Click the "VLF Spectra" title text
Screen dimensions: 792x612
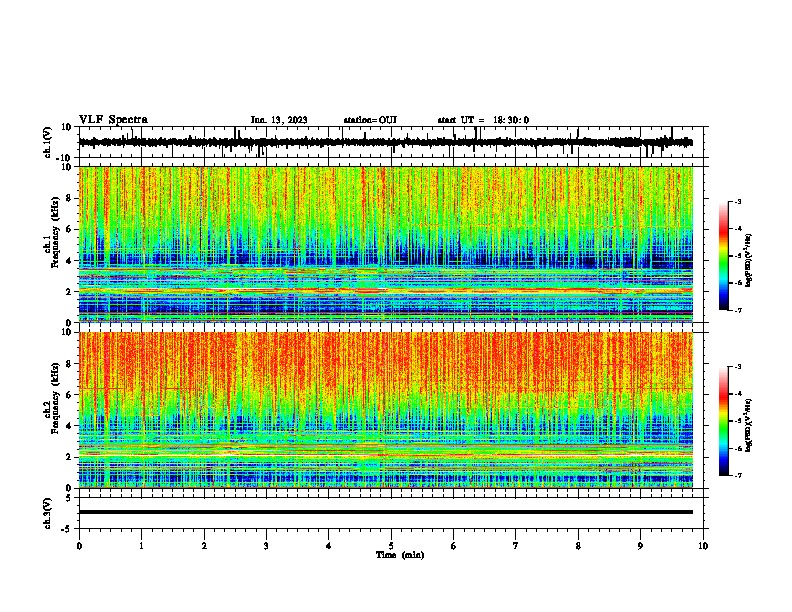(x=113, y=120)
